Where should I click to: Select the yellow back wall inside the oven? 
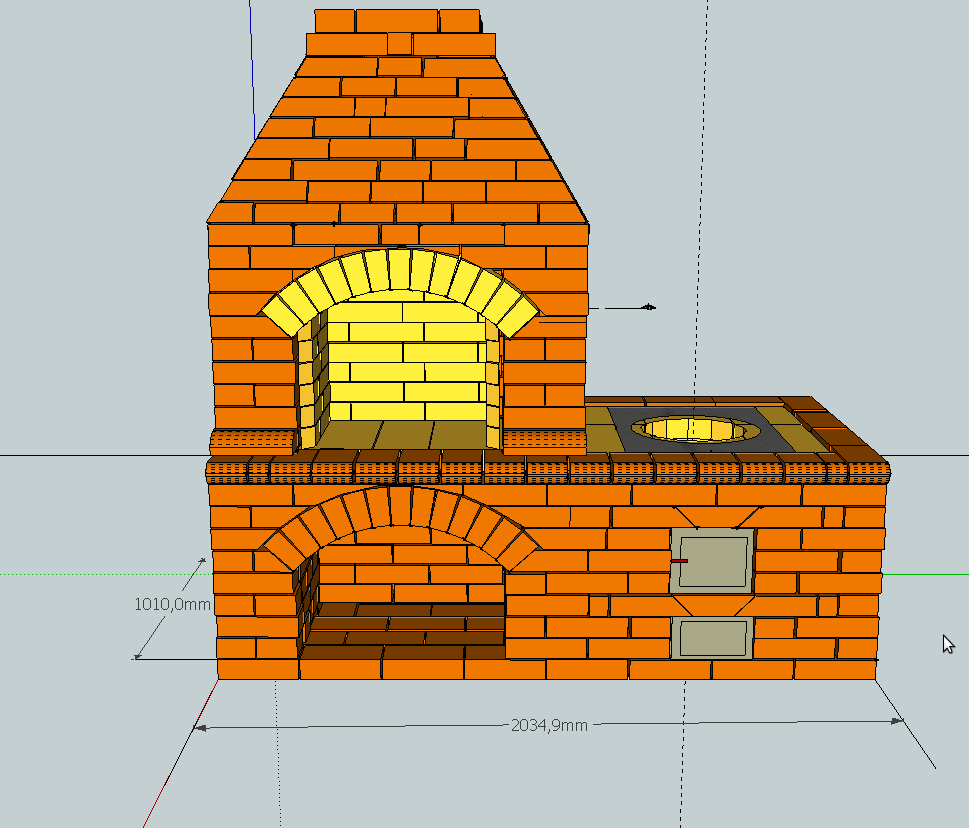pos(410,360)
